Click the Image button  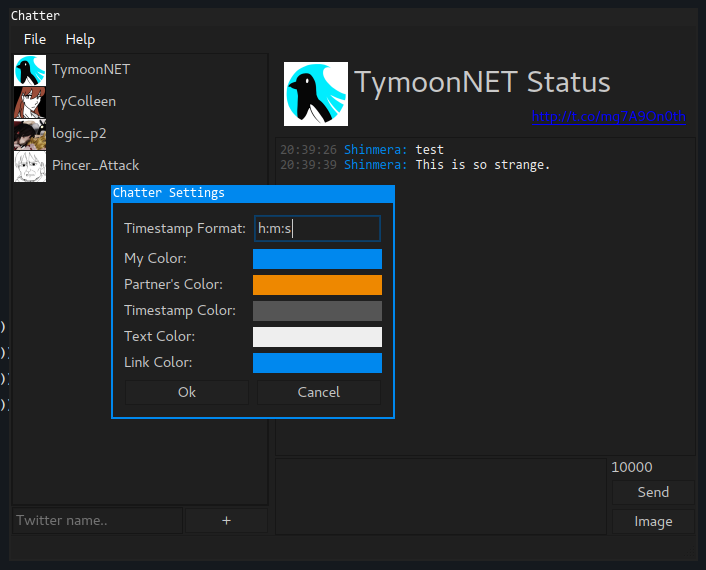tap(653, 521)
